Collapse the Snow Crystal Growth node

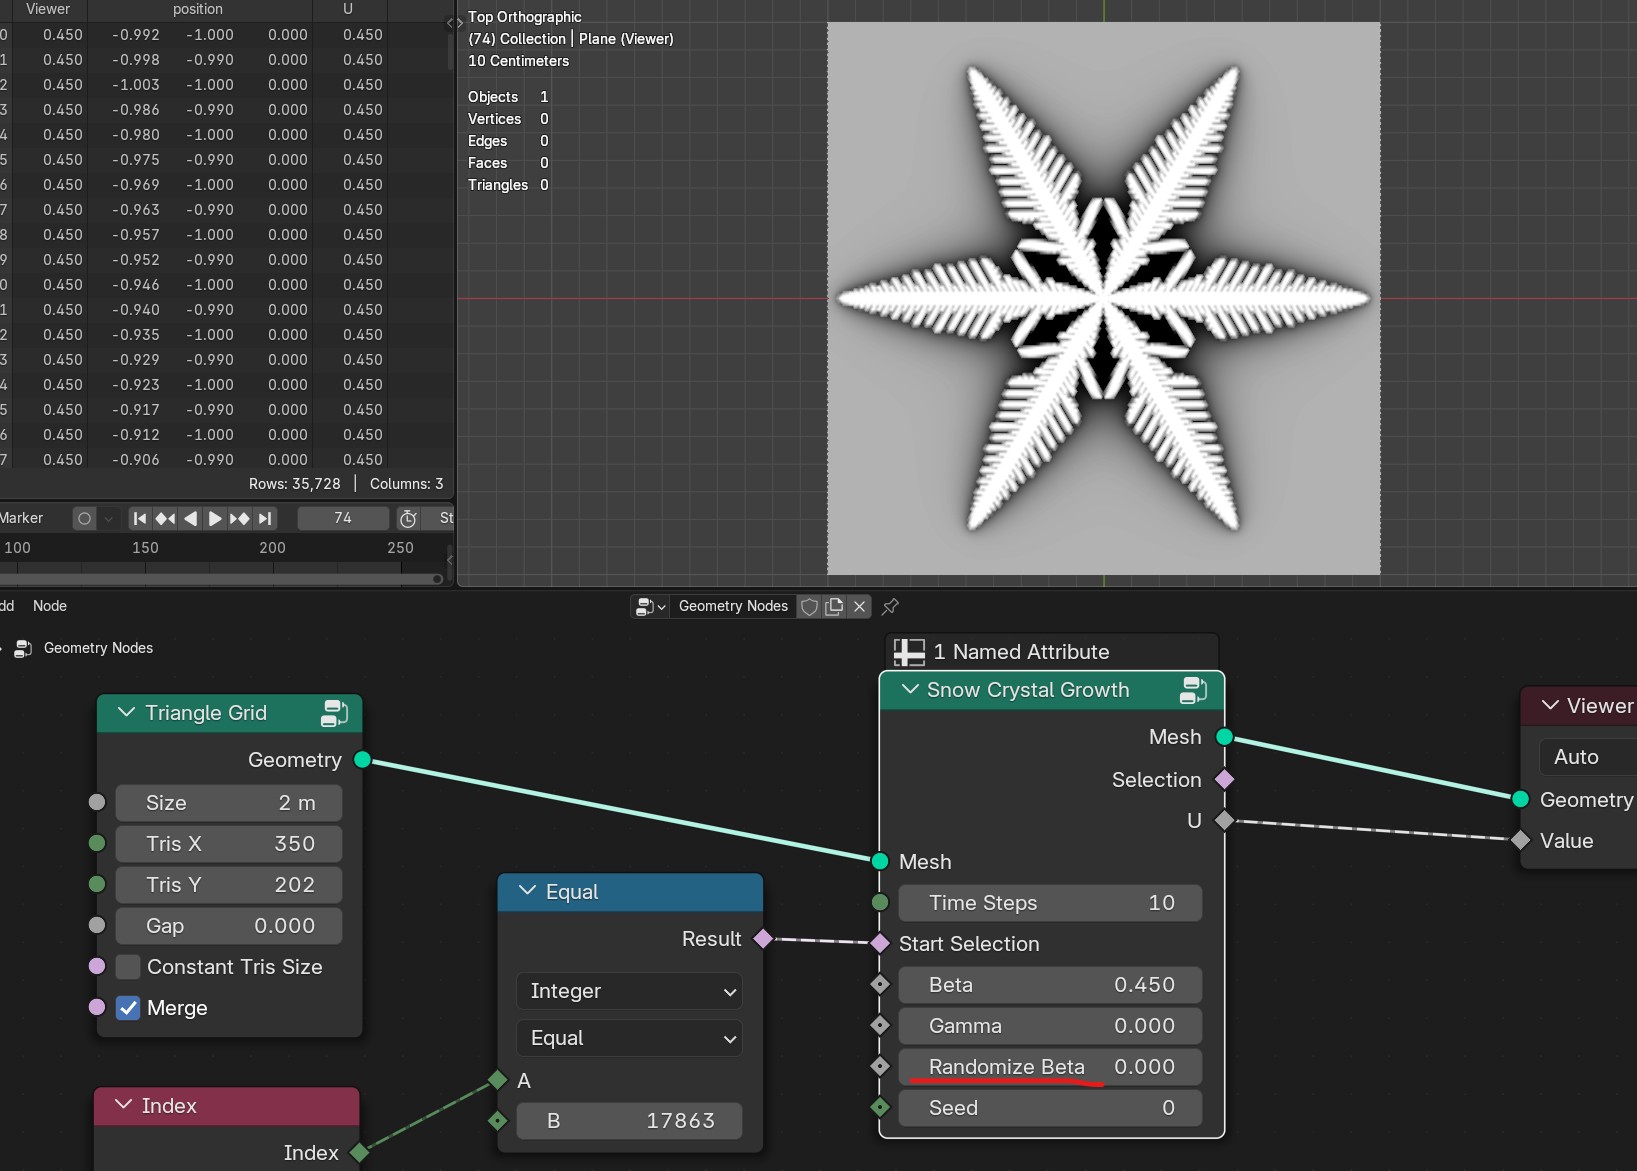(910, 689)
